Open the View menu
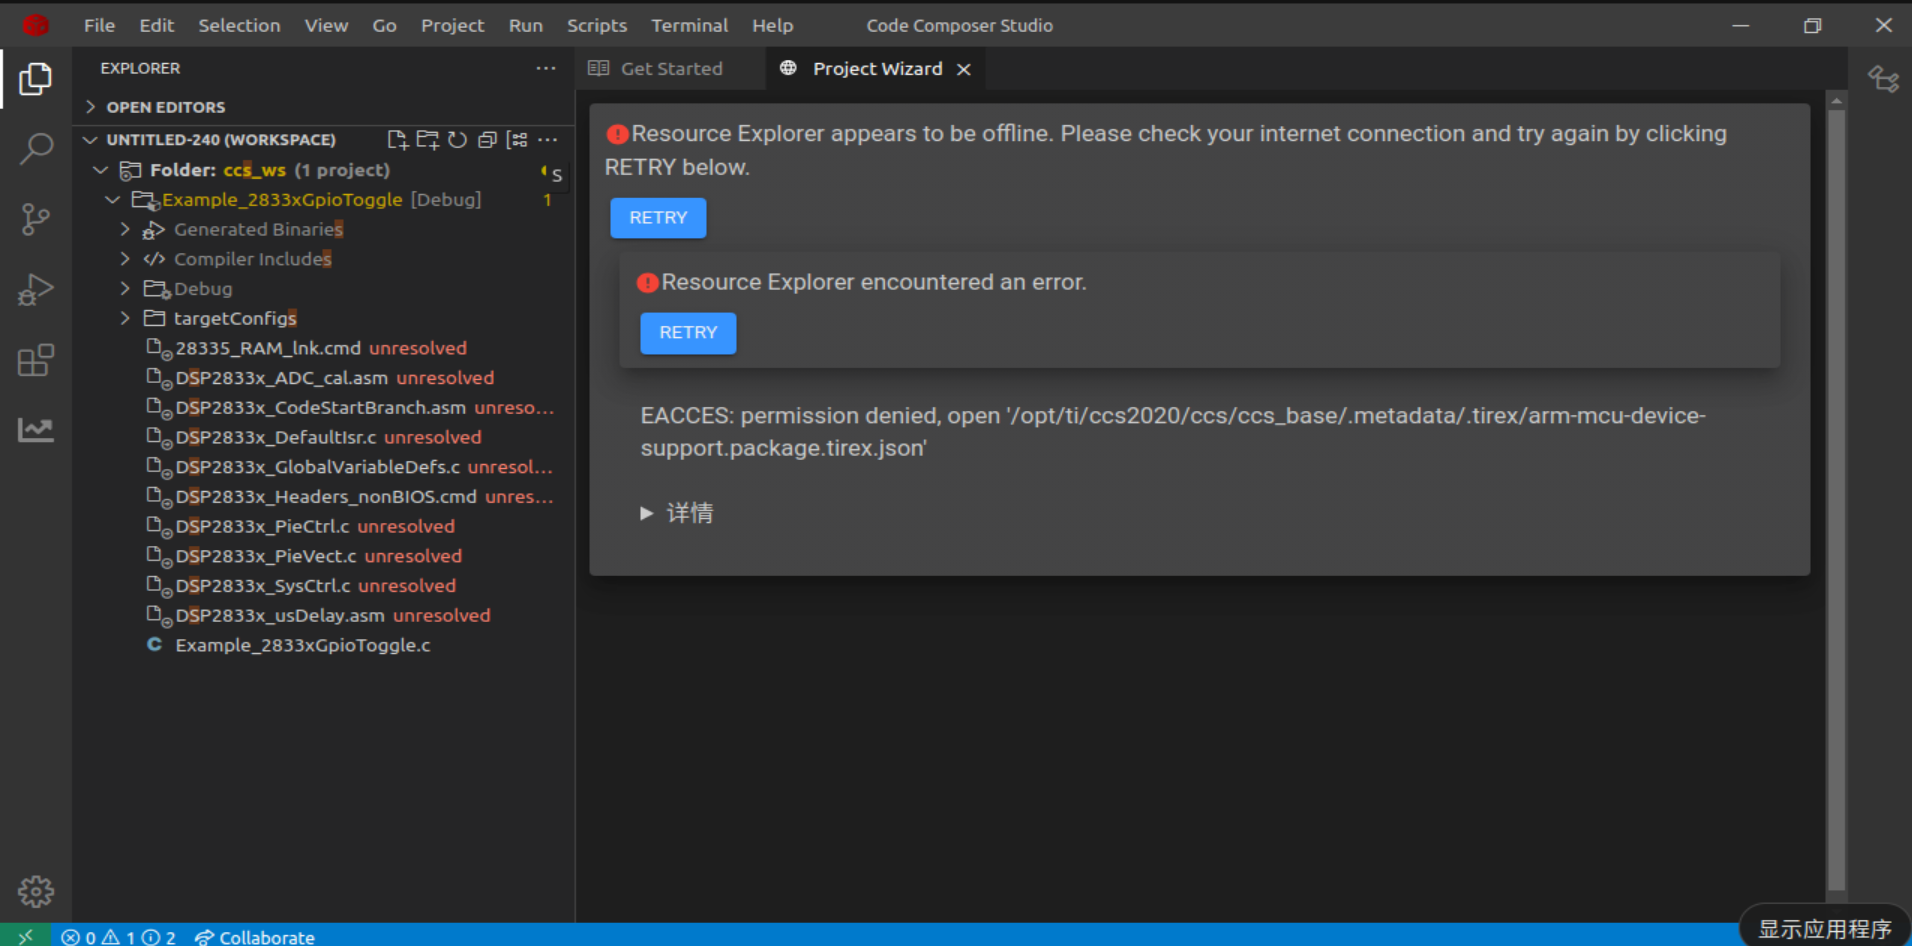 coord(326,25)
